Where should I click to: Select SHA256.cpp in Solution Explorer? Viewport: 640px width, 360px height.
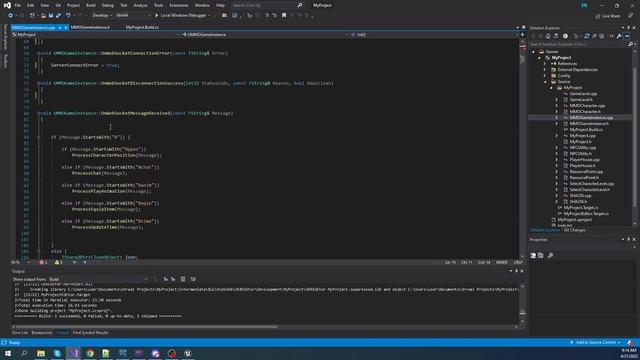click(580, 196)
